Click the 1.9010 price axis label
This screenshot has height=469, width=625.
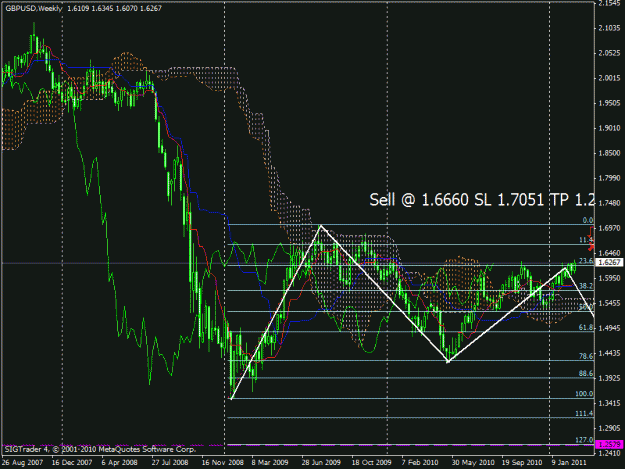coord(609,128)
